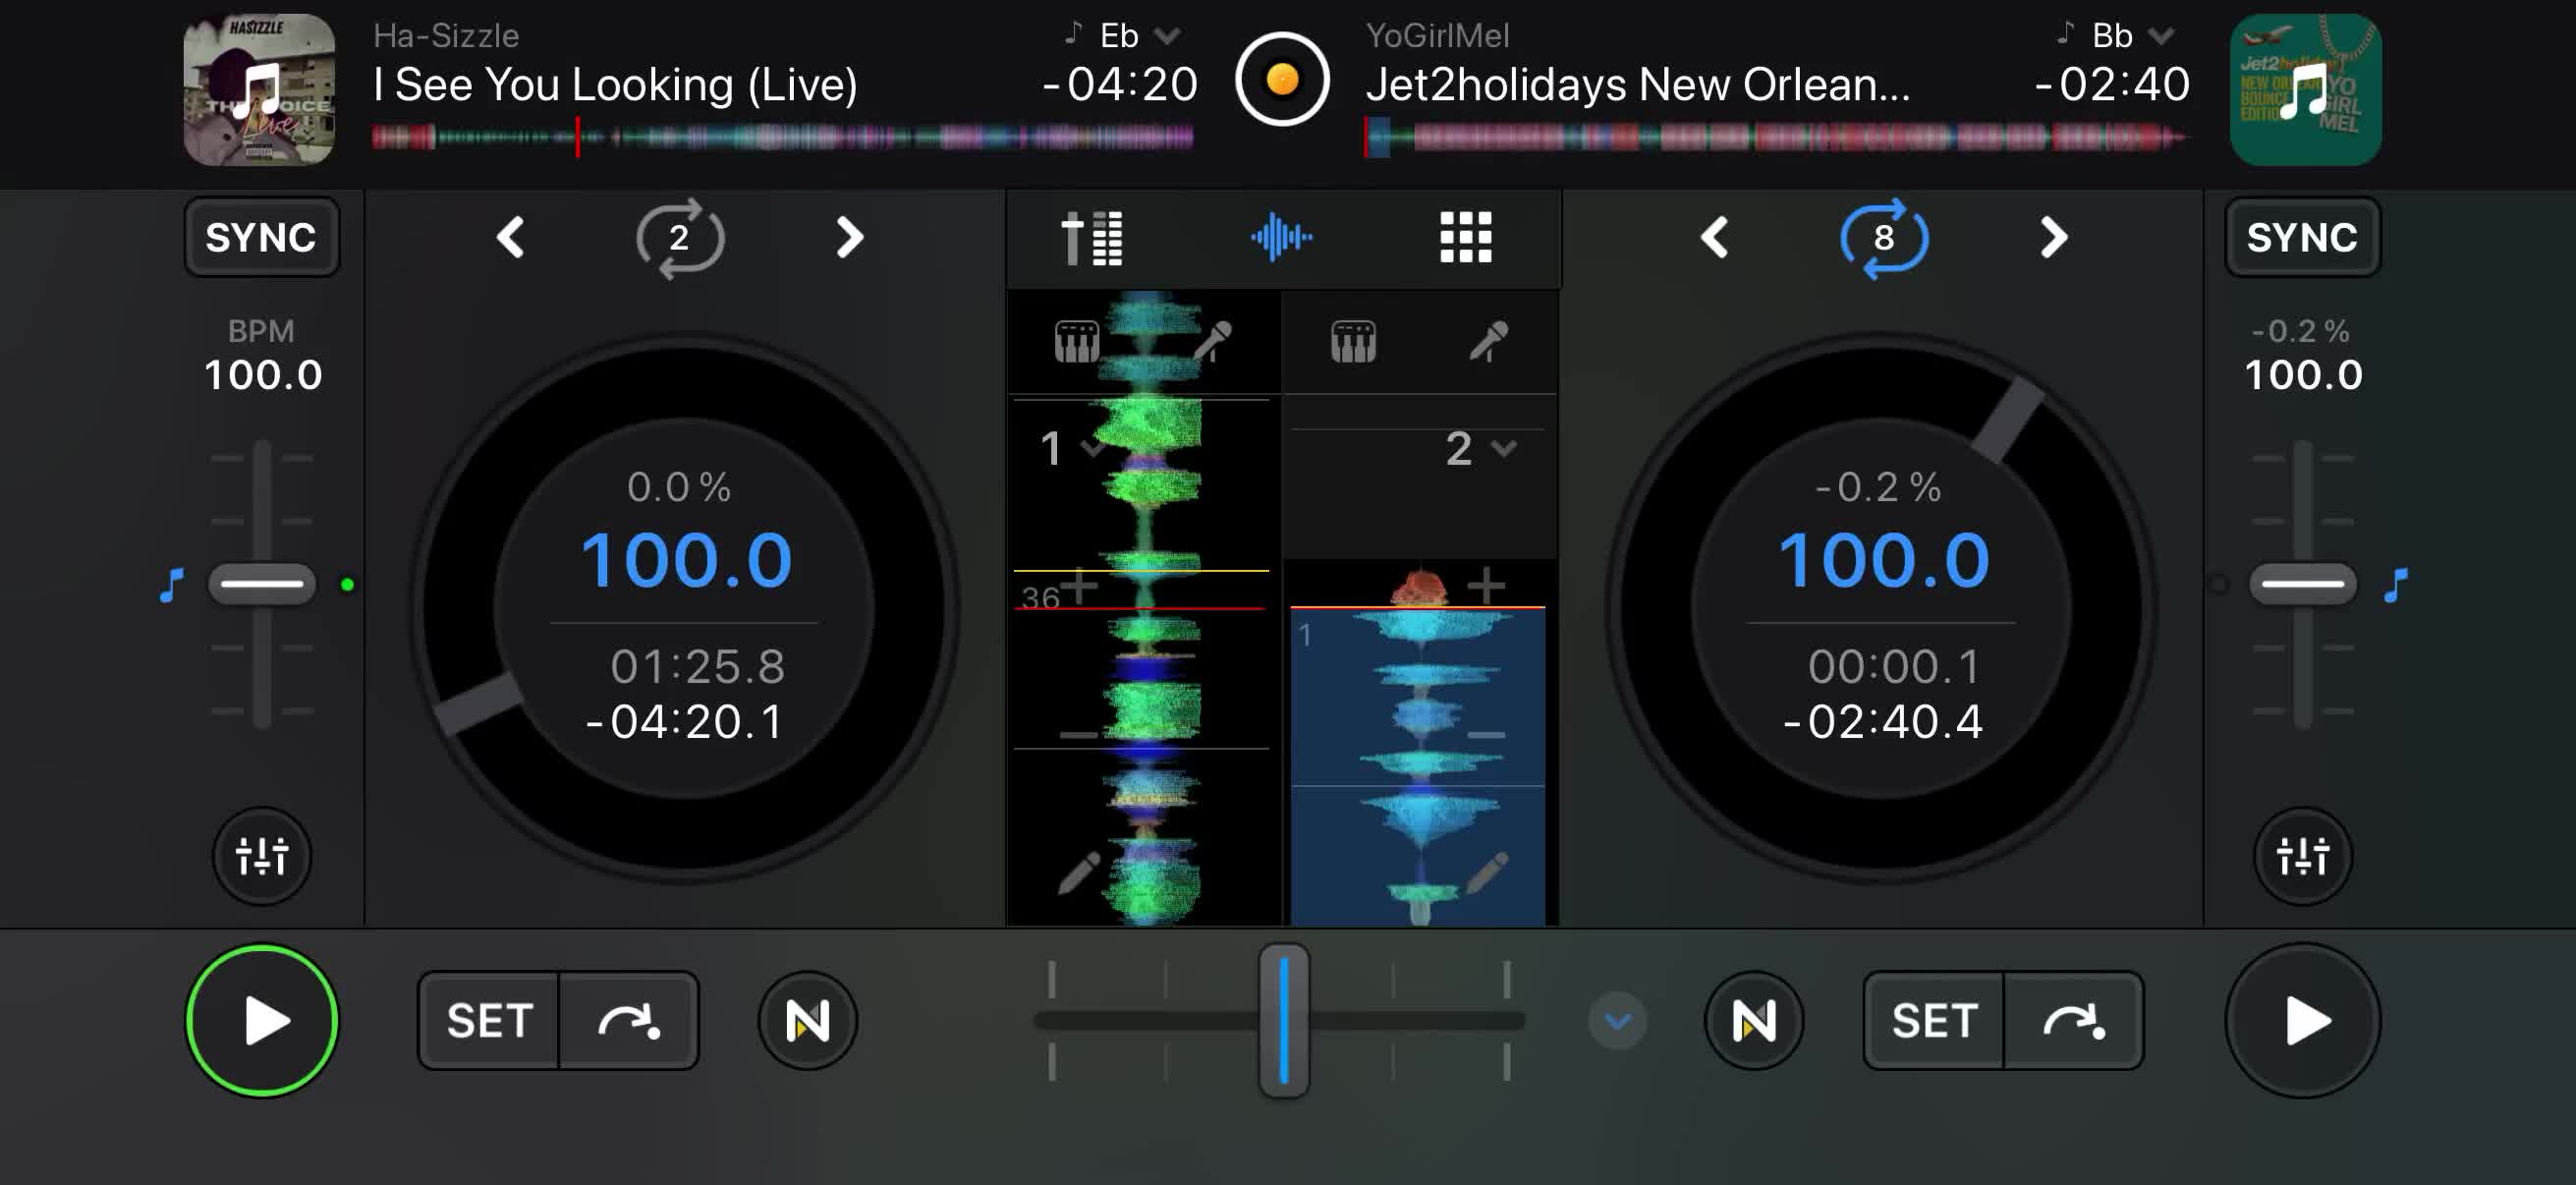Toggle SYNC on the left deck

[261, 237]
